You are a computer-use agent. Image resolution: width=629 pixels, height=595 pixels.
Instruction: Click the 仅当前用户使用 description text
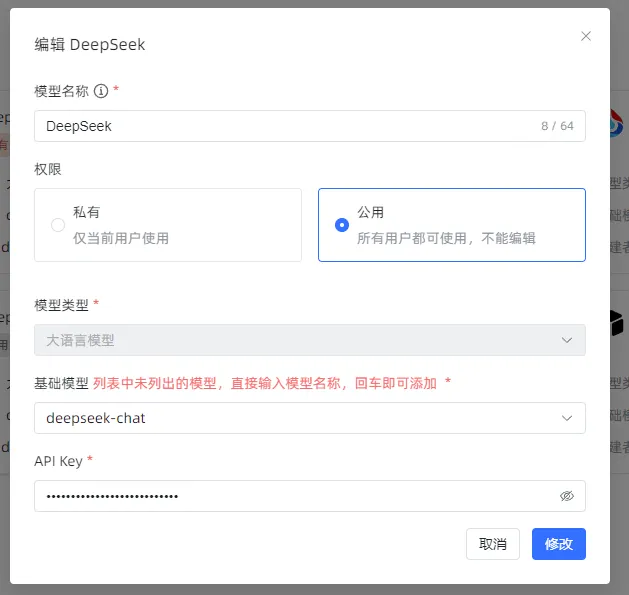(121, 238)
